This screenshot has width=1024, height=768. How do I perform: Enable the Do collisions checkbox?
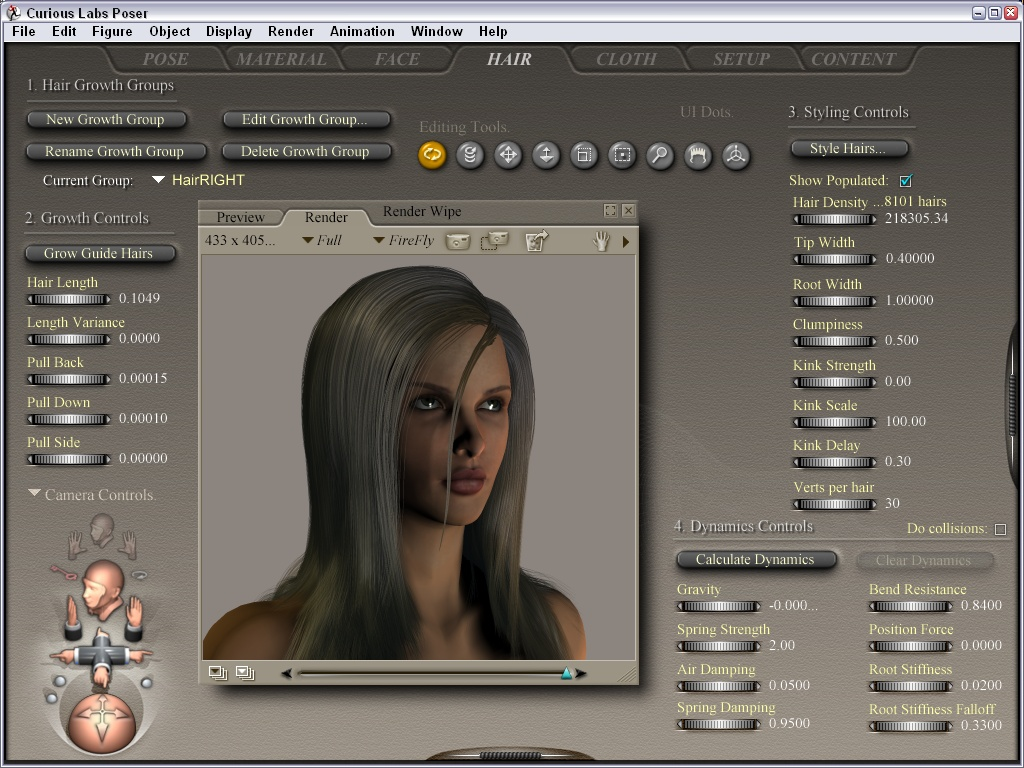click(x=1000, y=529)
